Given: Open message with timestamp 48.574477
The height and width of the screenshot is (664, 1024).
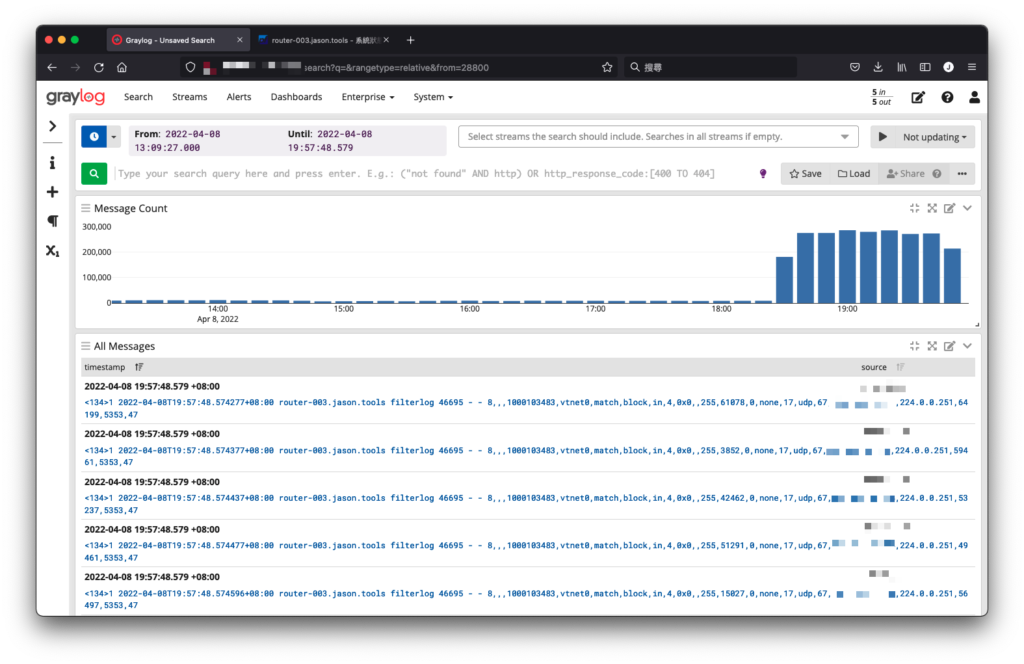Looking at the screenshot, I should coord(526,551).
